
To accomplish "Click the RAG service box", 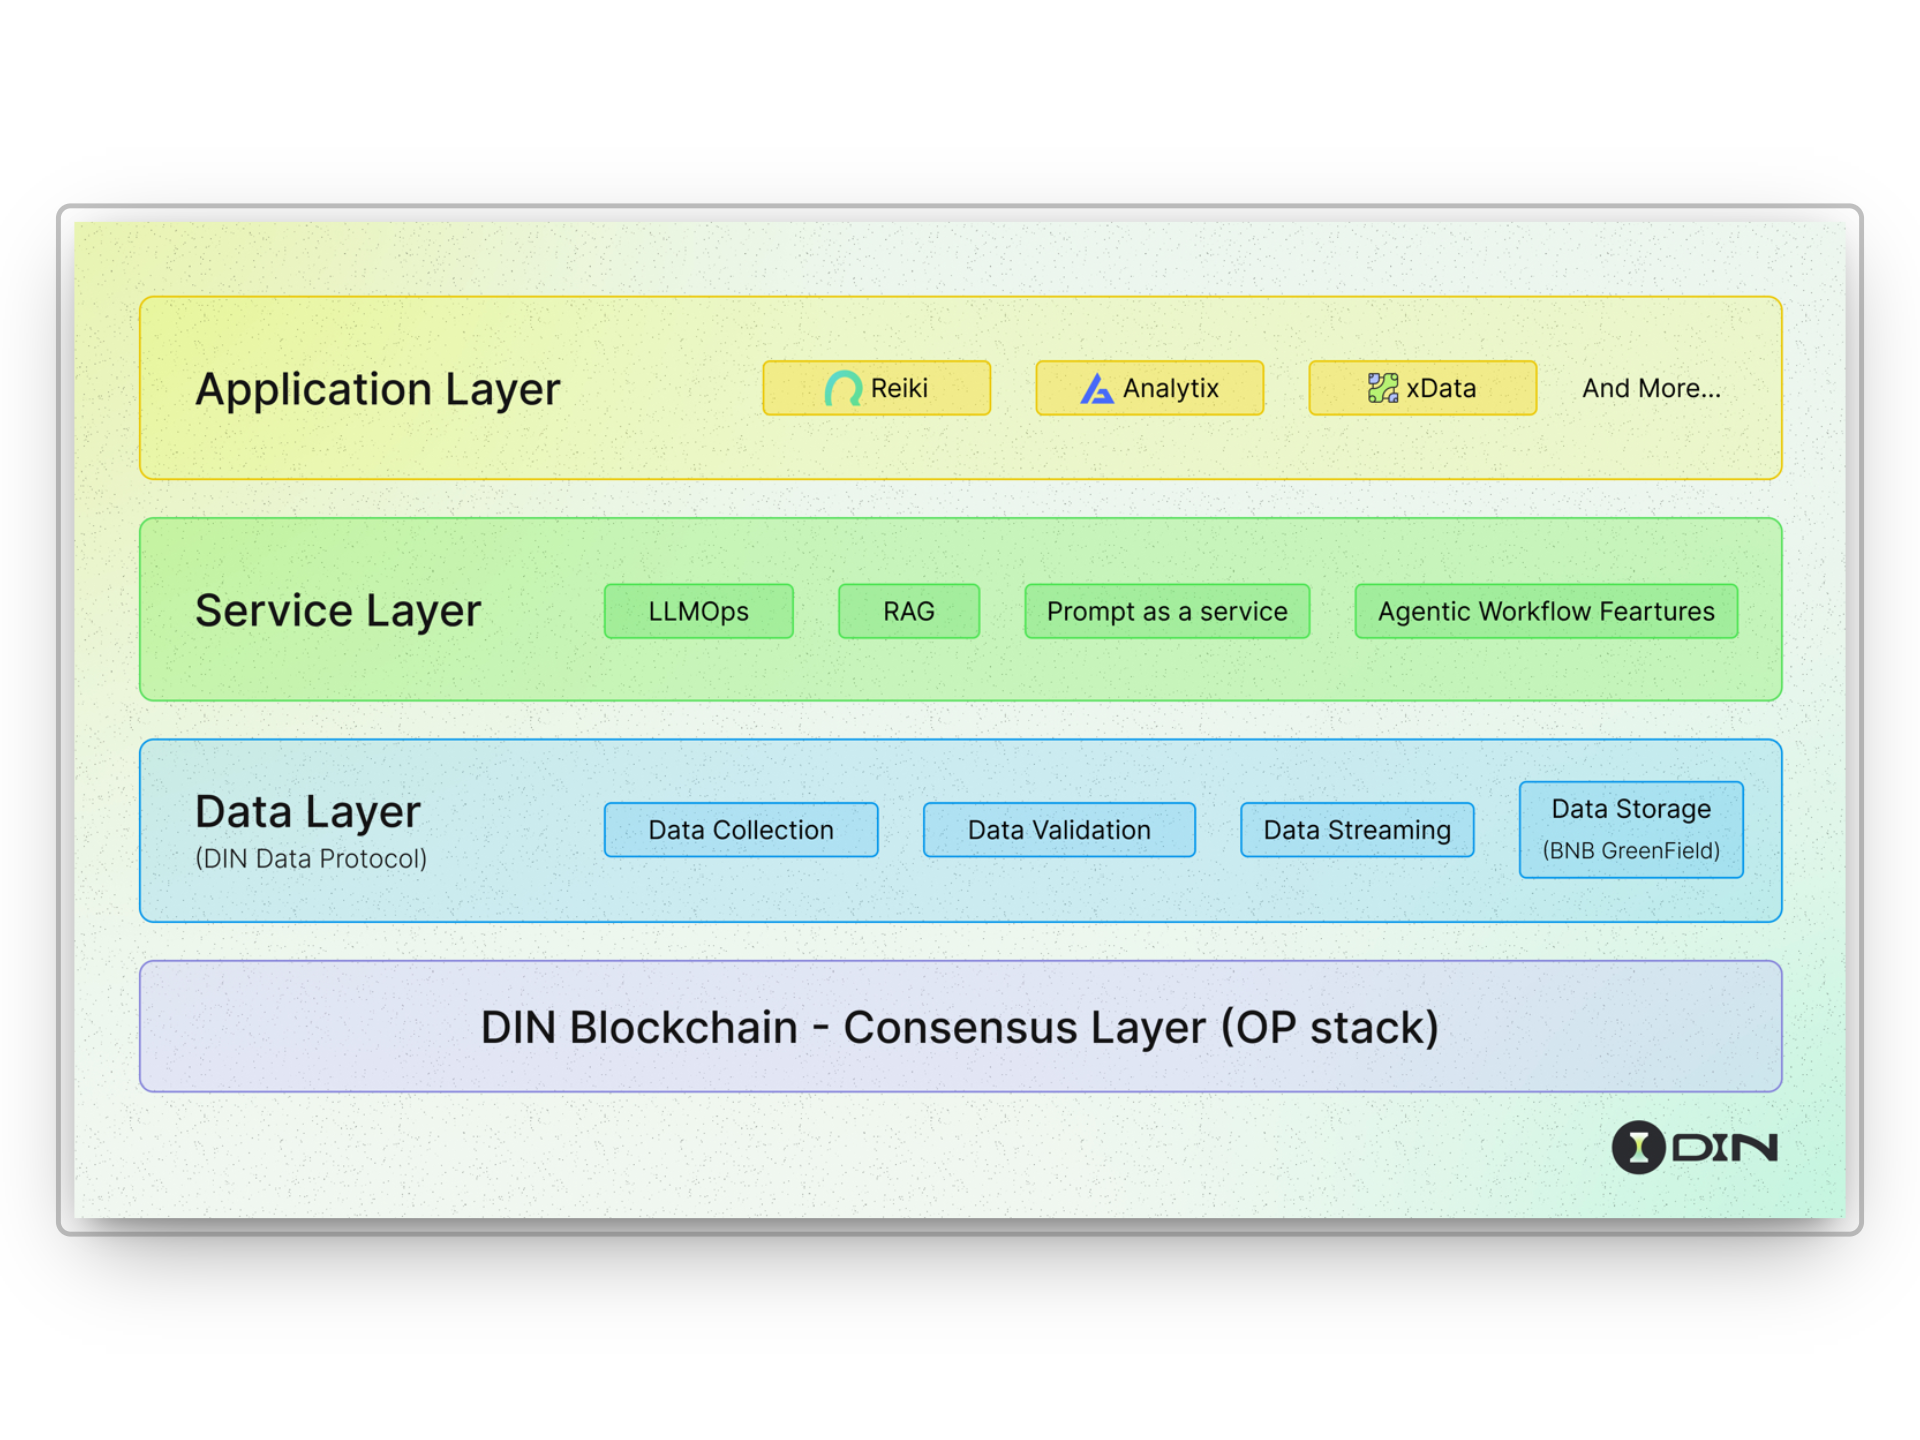I will click(908, 611).
